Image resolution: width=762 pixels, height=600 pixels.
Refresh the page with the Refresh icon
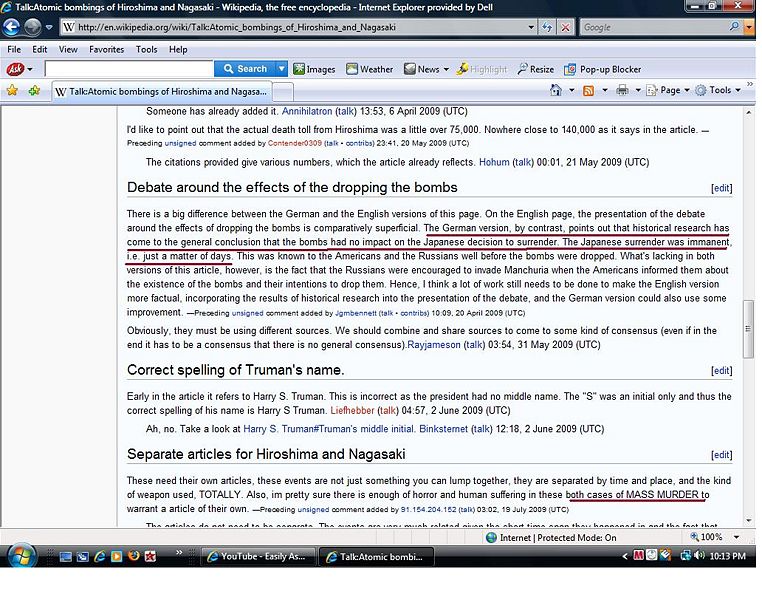547,27
